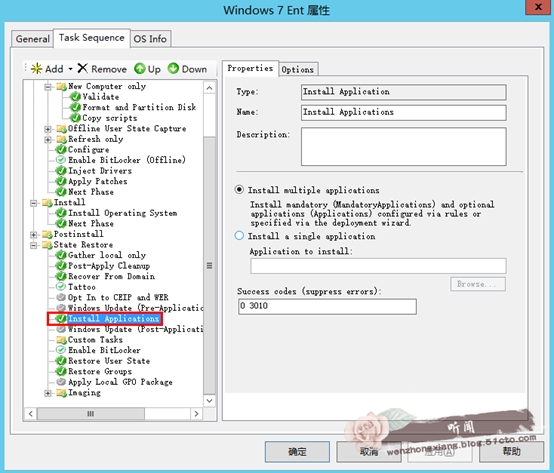Click the Configure step checkmark icon
The width and height of the screenshot is (554, 473).
tap(61, 149)
